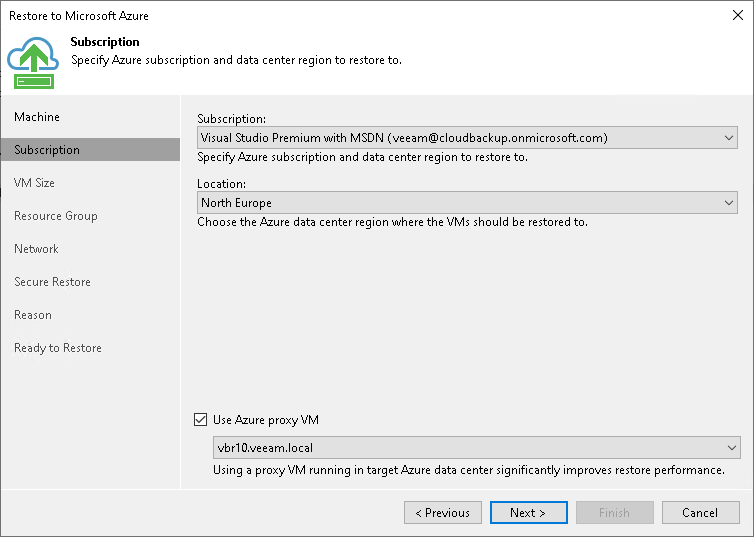Image resolution: width=754 pixels, height=537 pixels.
Task: Go to the Machine wizard step
Action: (37, 117)
